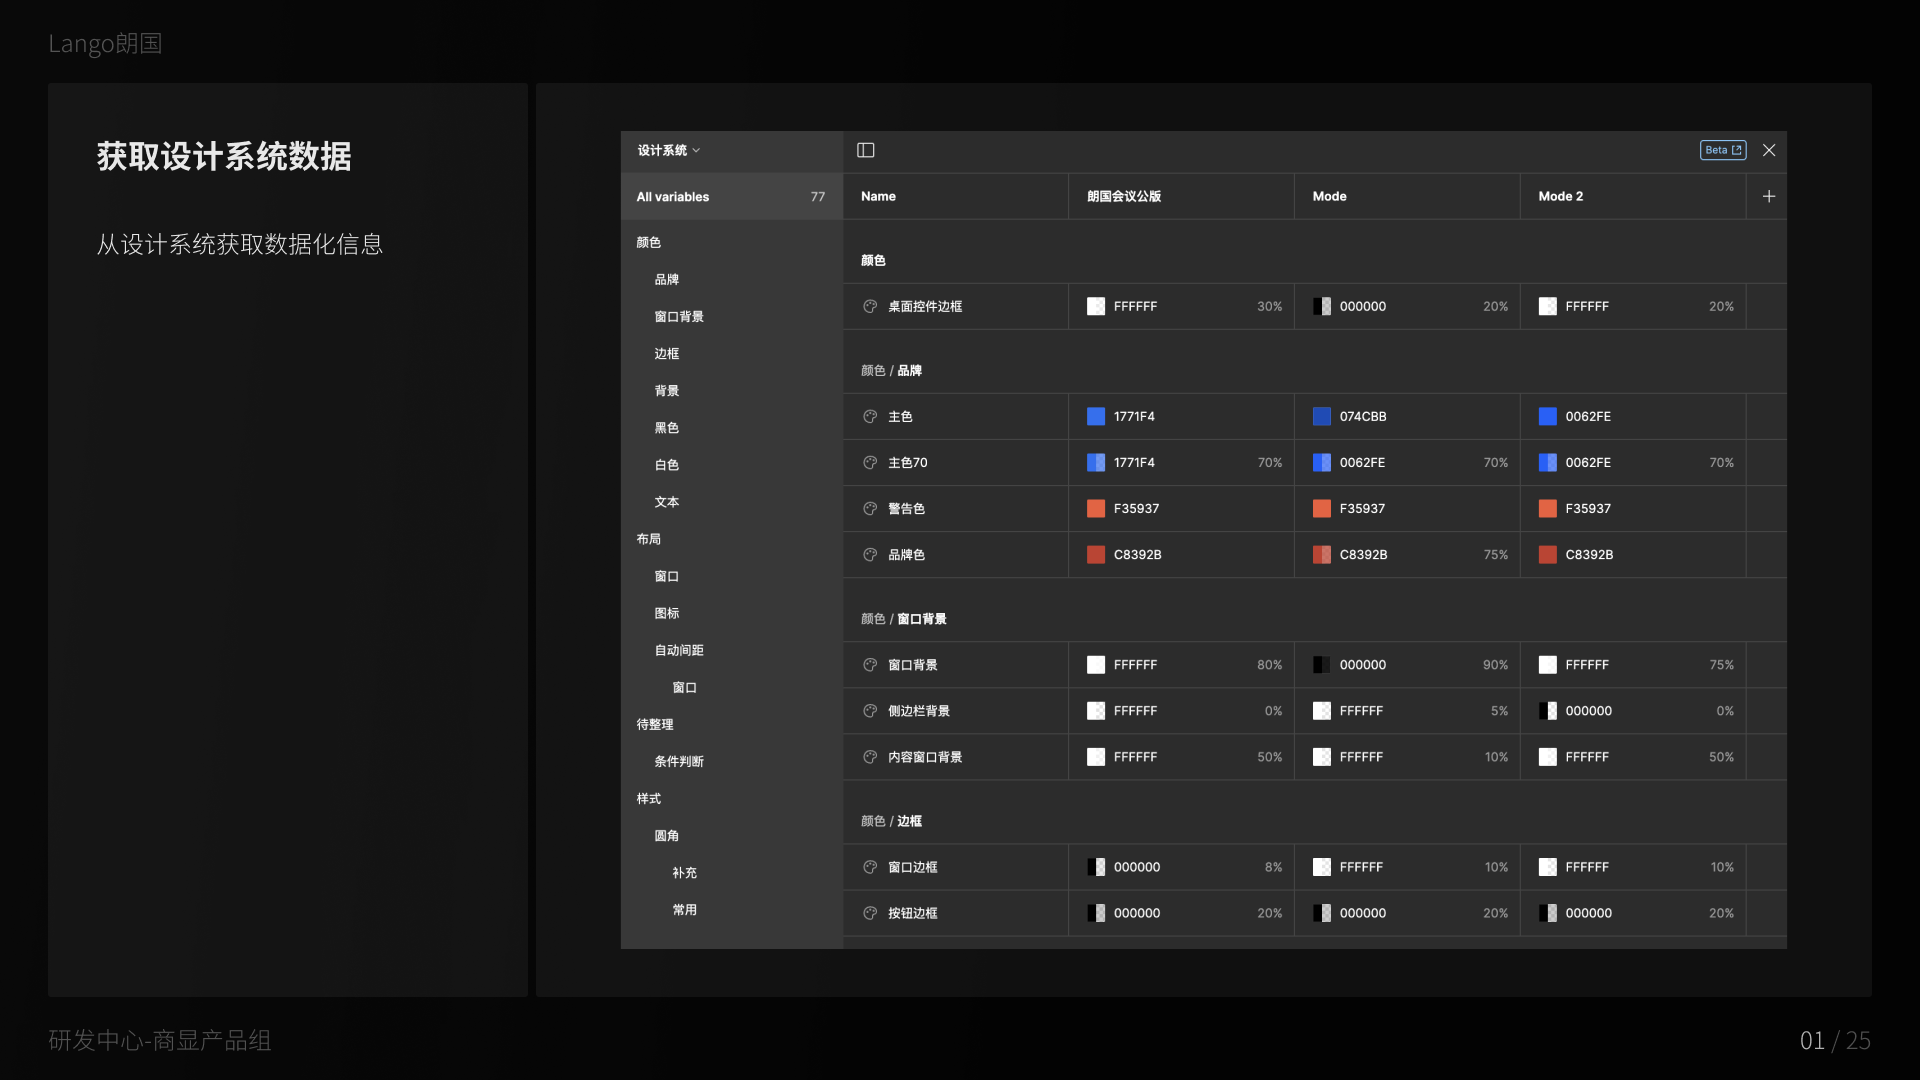Click the 朗国会议公版 column header
The width and height of the screenshot is (1920, 1080).
point(1124,196)
